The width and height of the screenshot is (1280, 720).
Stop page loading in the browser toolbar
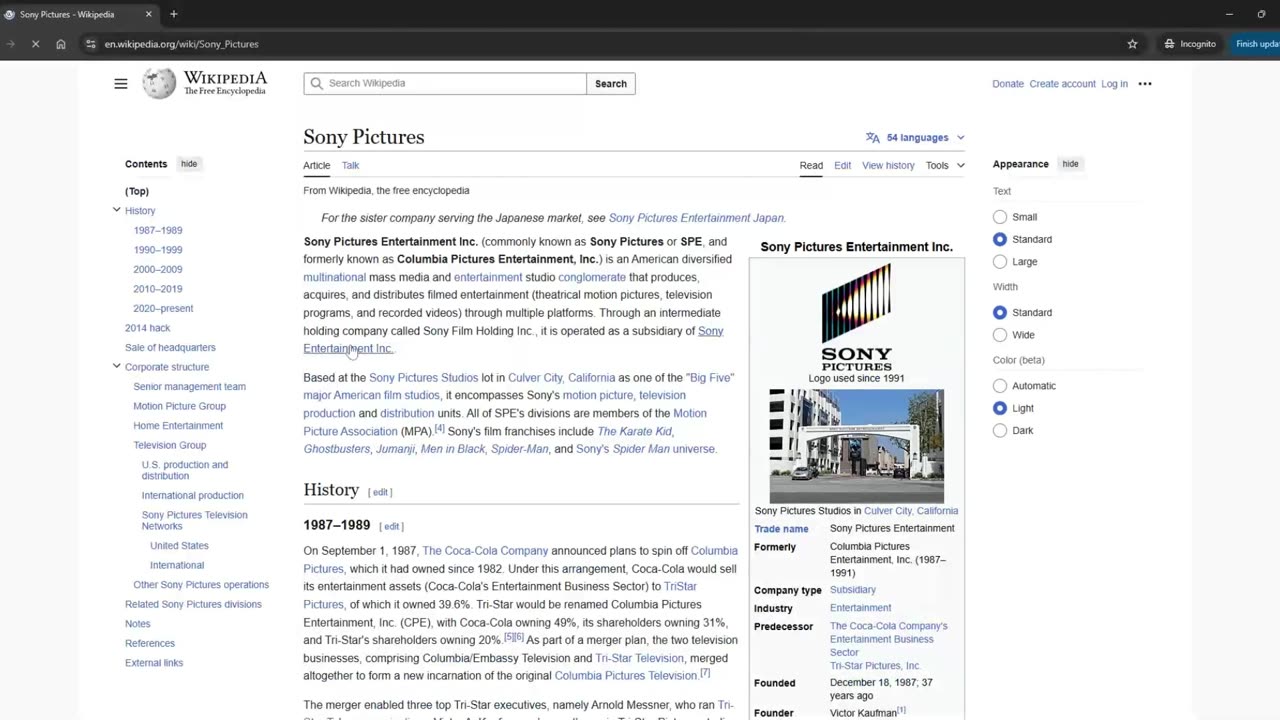click(35, 44)
